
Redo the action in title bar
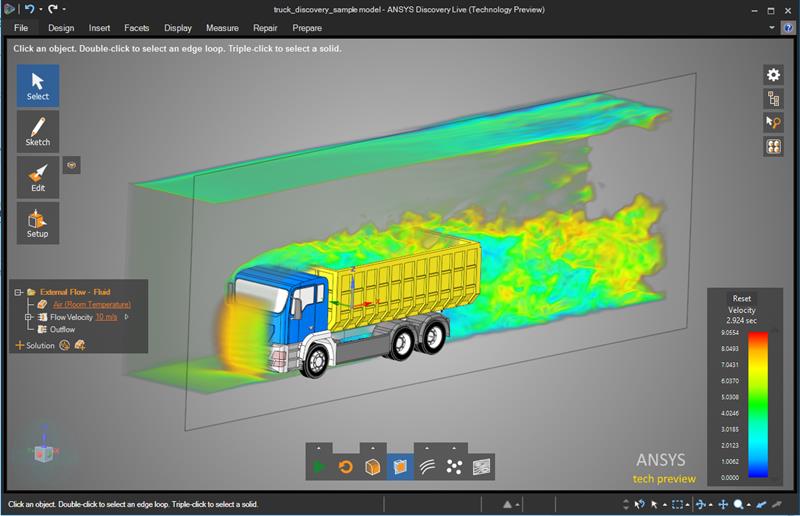tap(53, 9)
